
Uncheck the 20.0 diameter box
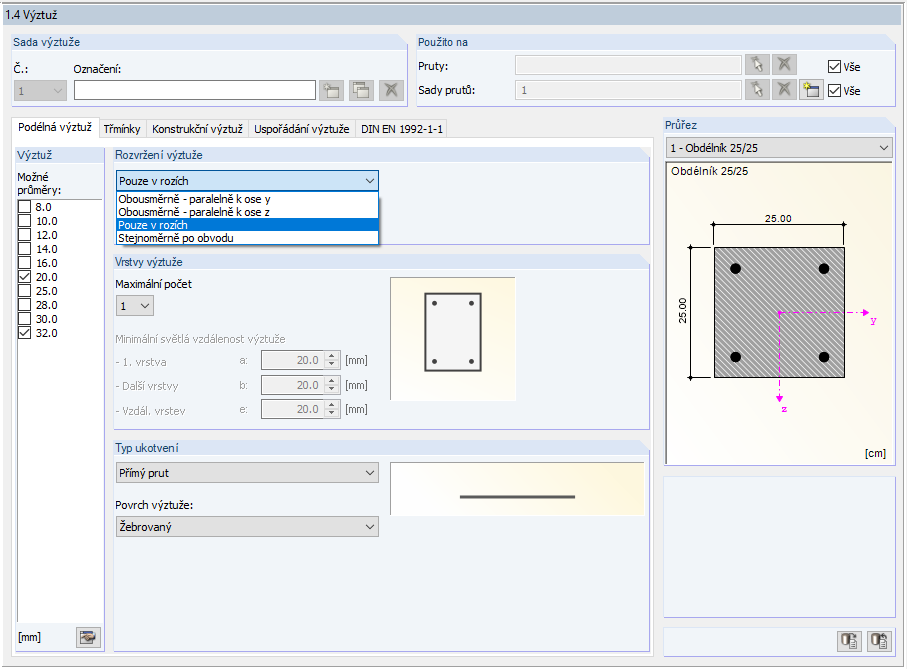point(24,277)
